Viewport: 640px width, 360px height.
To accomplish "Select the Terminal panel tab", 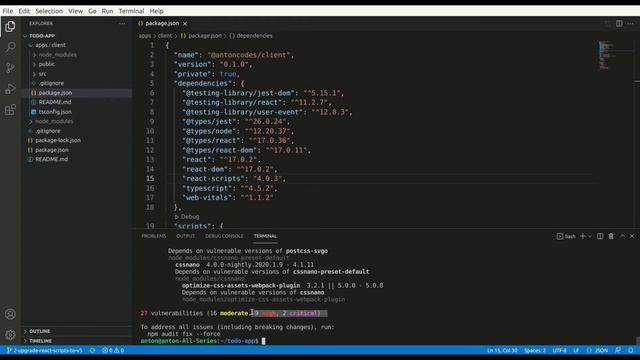I will pyautogui.click(x=265, y=236).
